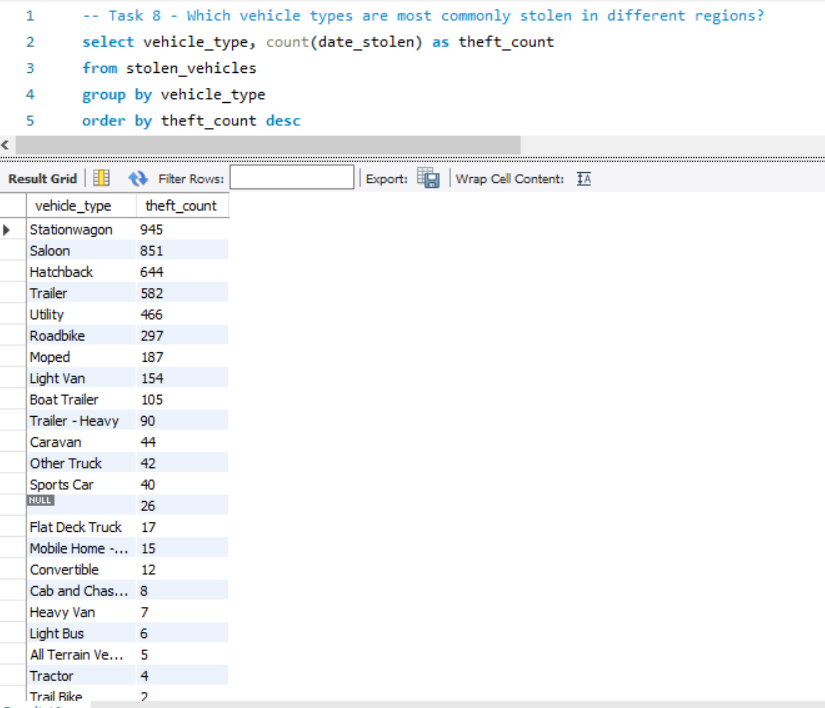This screenshot has width=825, height=708.
Task: Select the Stationwagon cell
Action: coord(71,230)
